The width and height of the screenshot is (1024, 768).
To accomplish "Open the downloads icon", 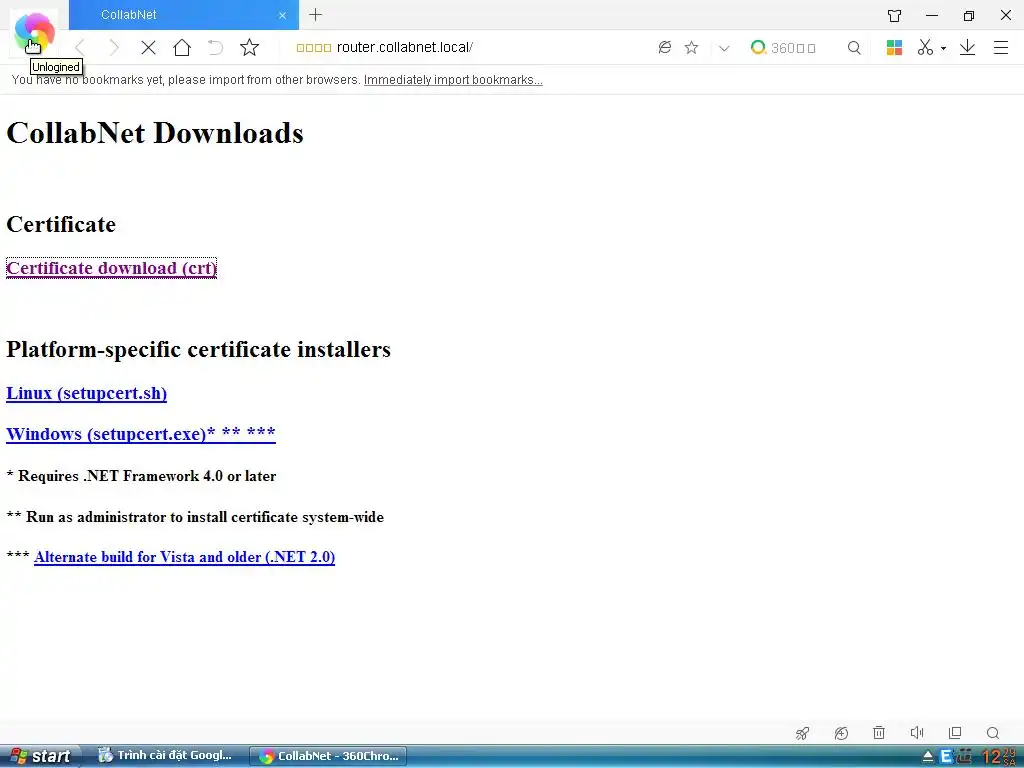I will pos(967,47).
